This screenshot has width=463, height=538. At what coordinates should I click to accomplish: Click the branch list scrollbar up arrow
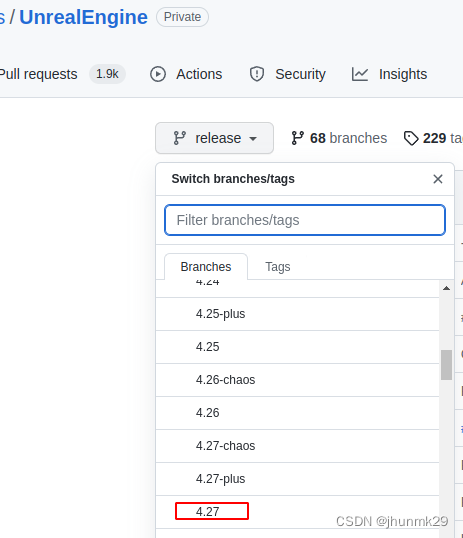(446, 288)
